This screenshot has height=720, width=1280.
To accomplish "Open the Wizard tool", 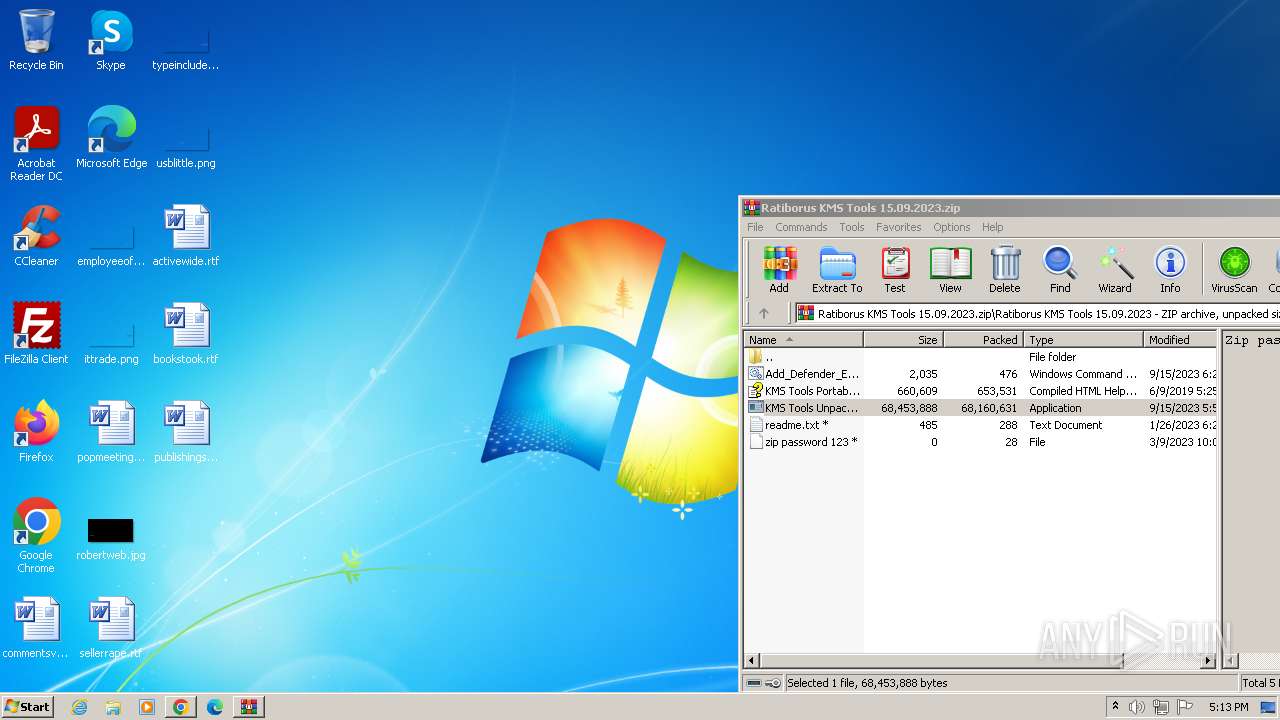I will coord(1115,270).
